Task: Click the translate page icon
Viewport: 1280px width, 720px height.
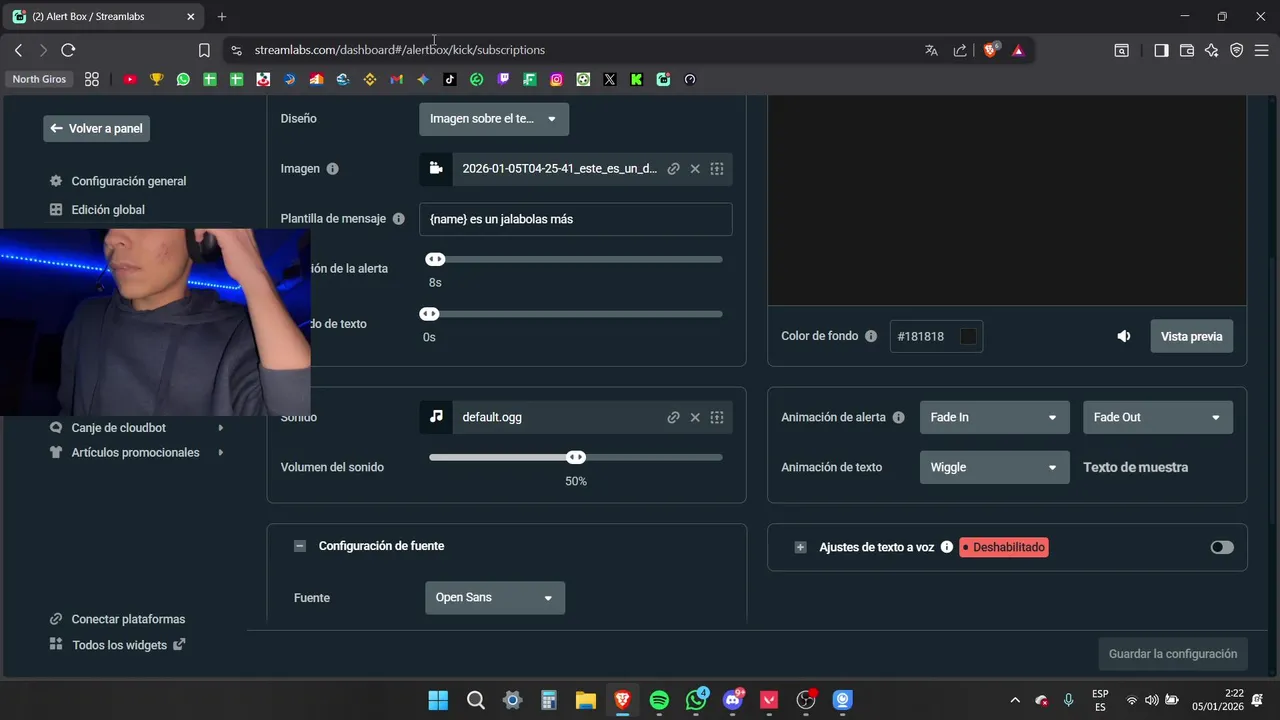Action: coord(931,50)
